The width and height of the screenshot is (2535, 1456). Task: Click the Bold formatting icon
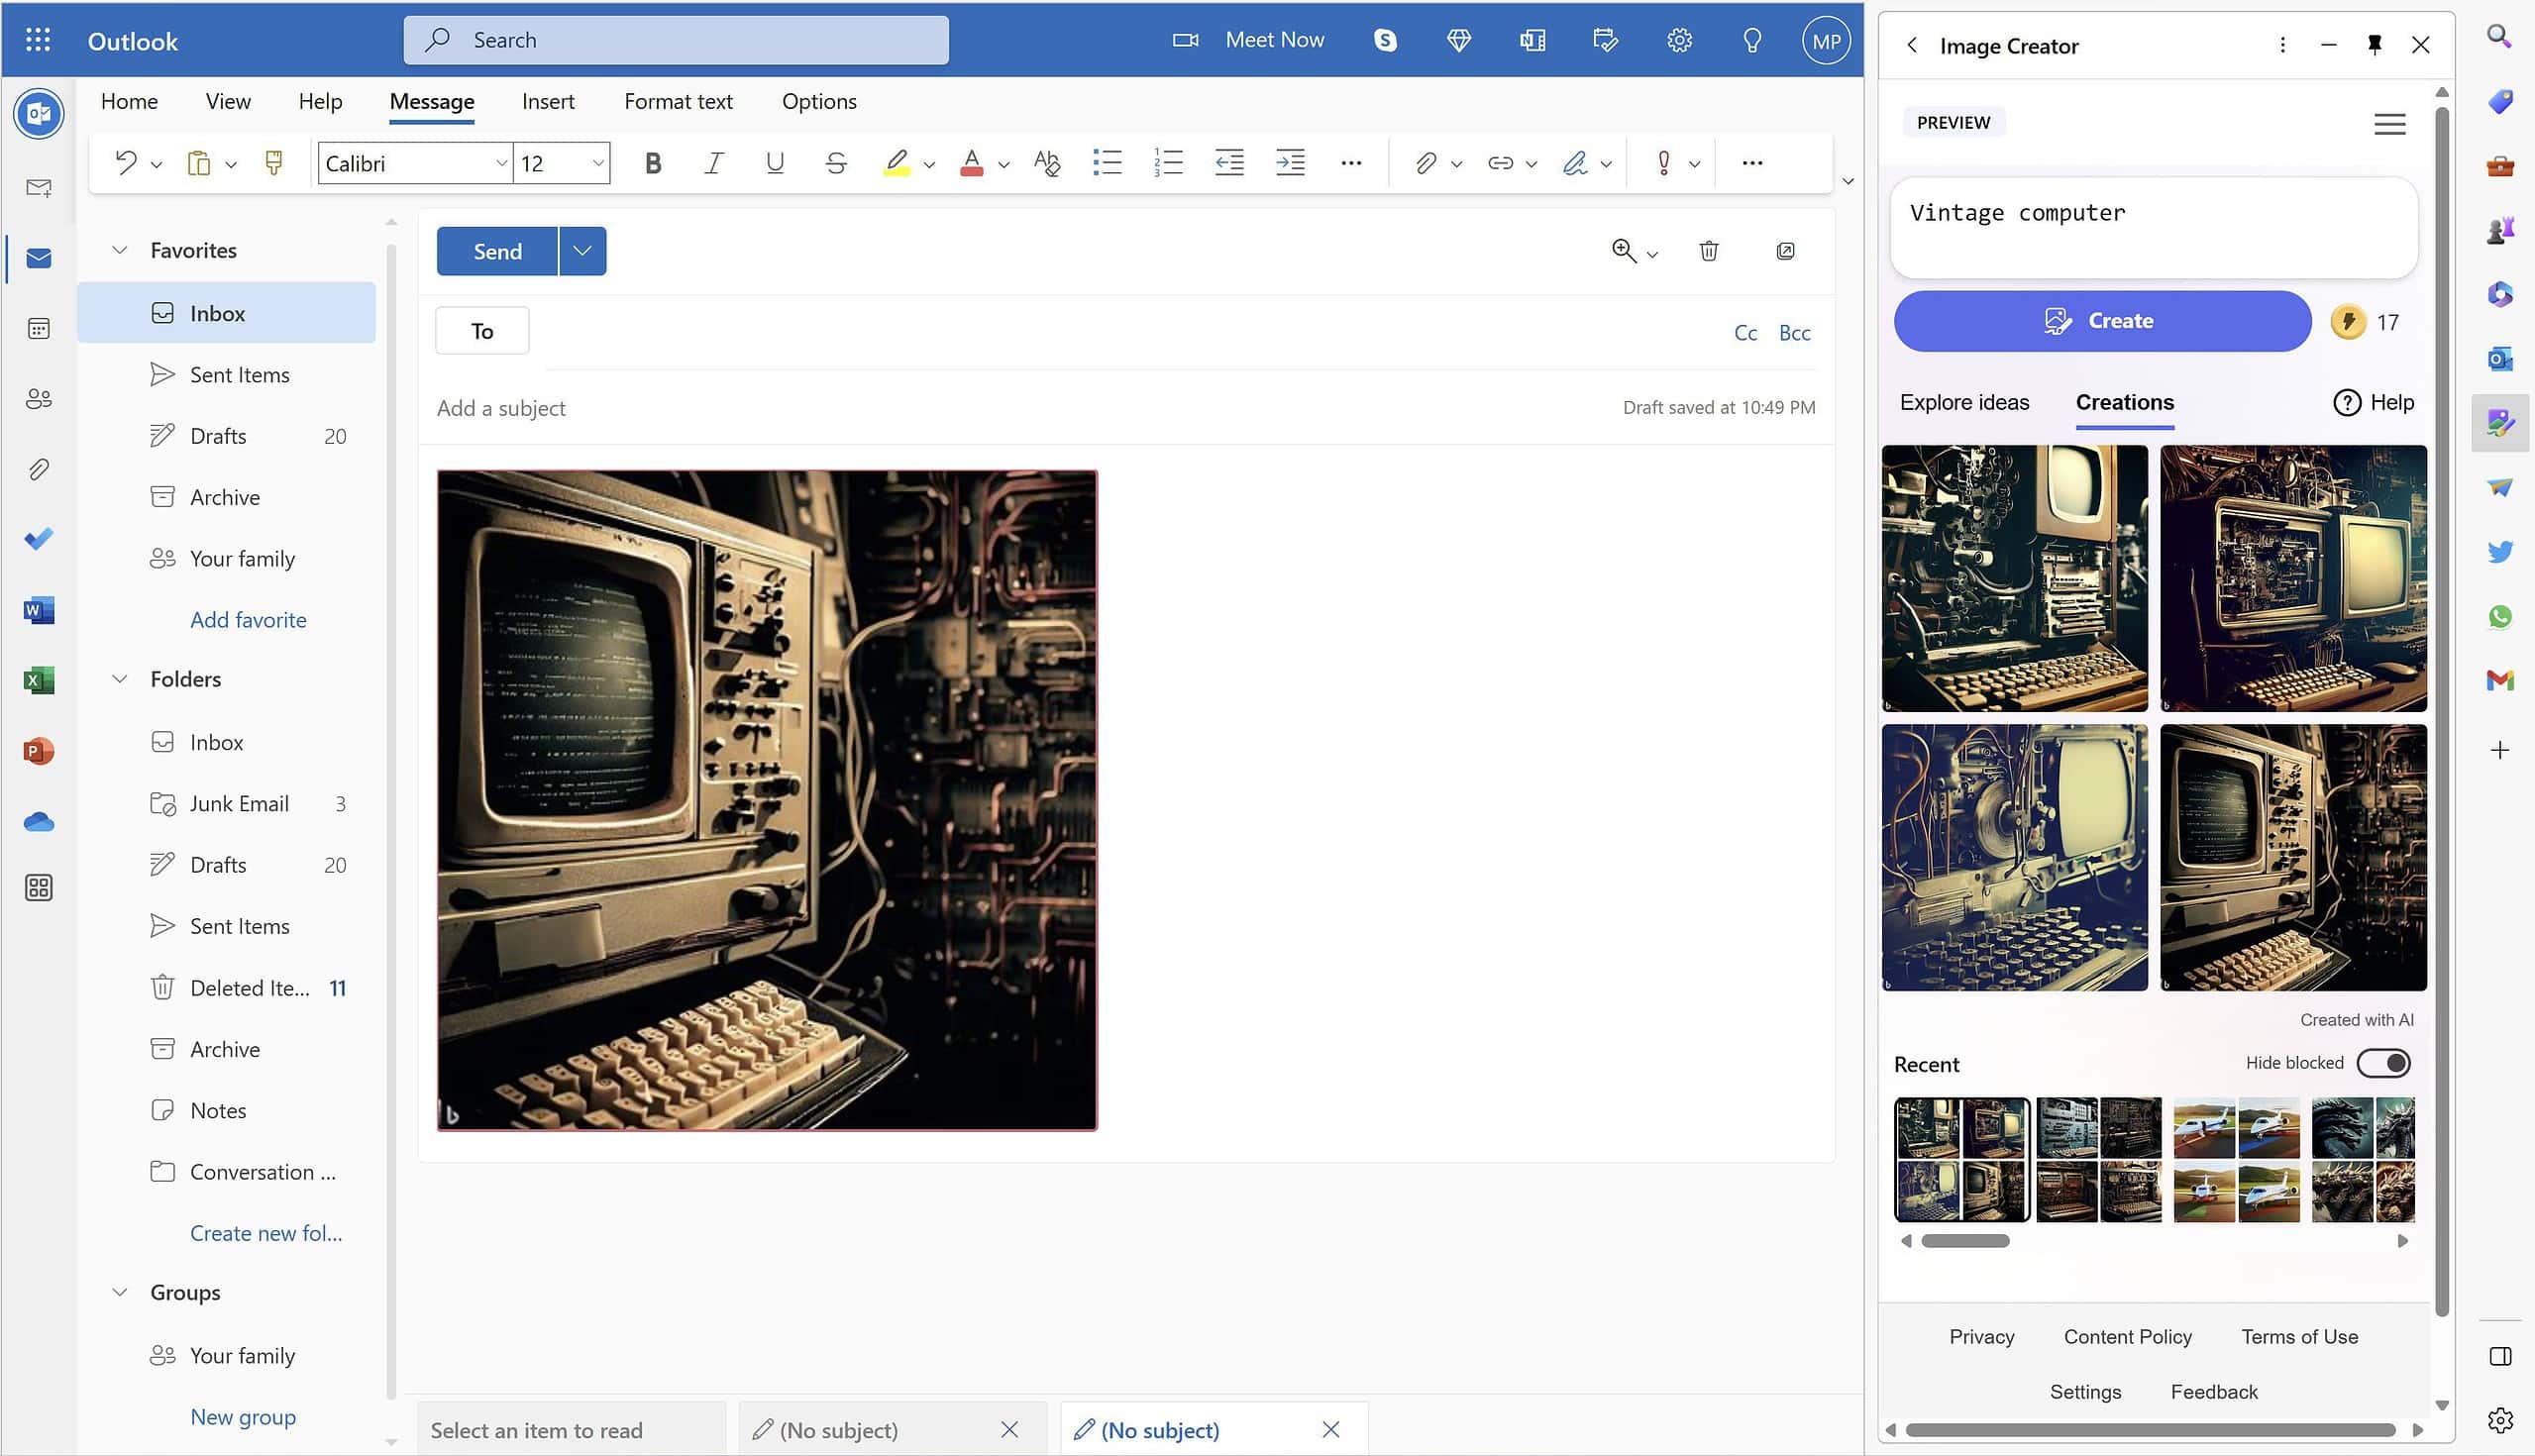(651, 162)
